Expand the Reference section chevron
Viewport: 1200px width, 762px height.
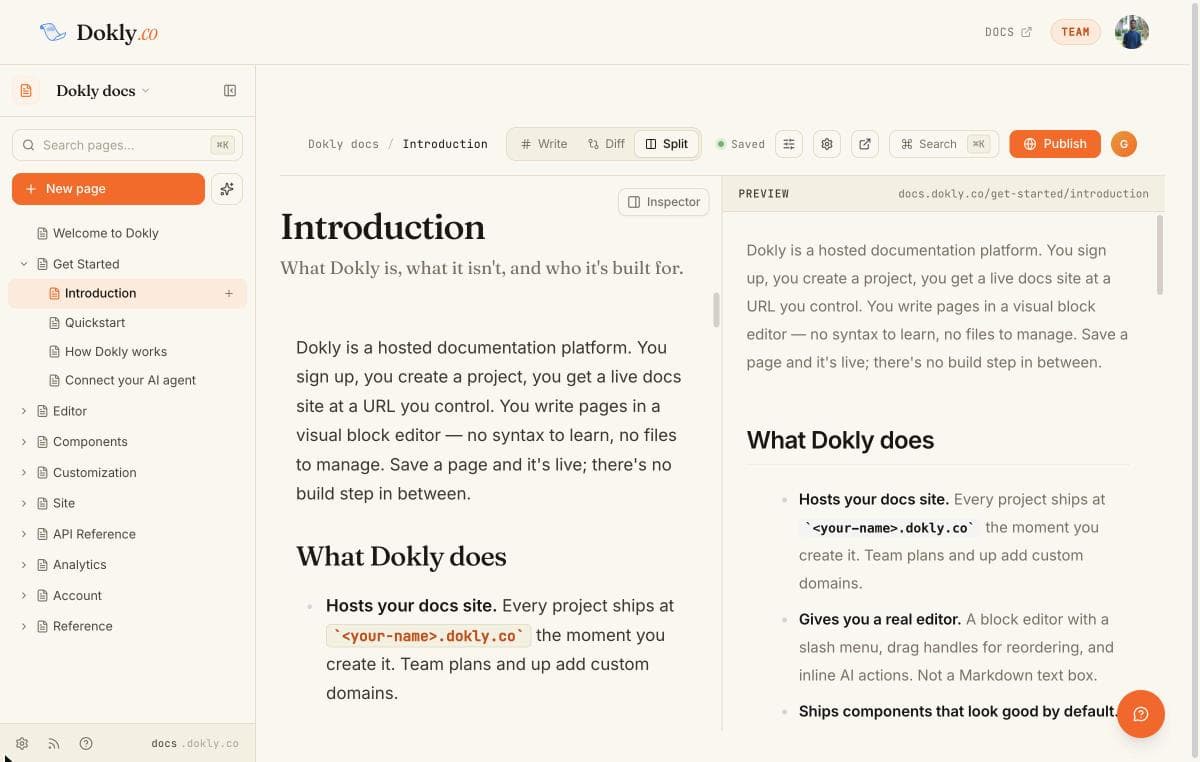(24, 626)
